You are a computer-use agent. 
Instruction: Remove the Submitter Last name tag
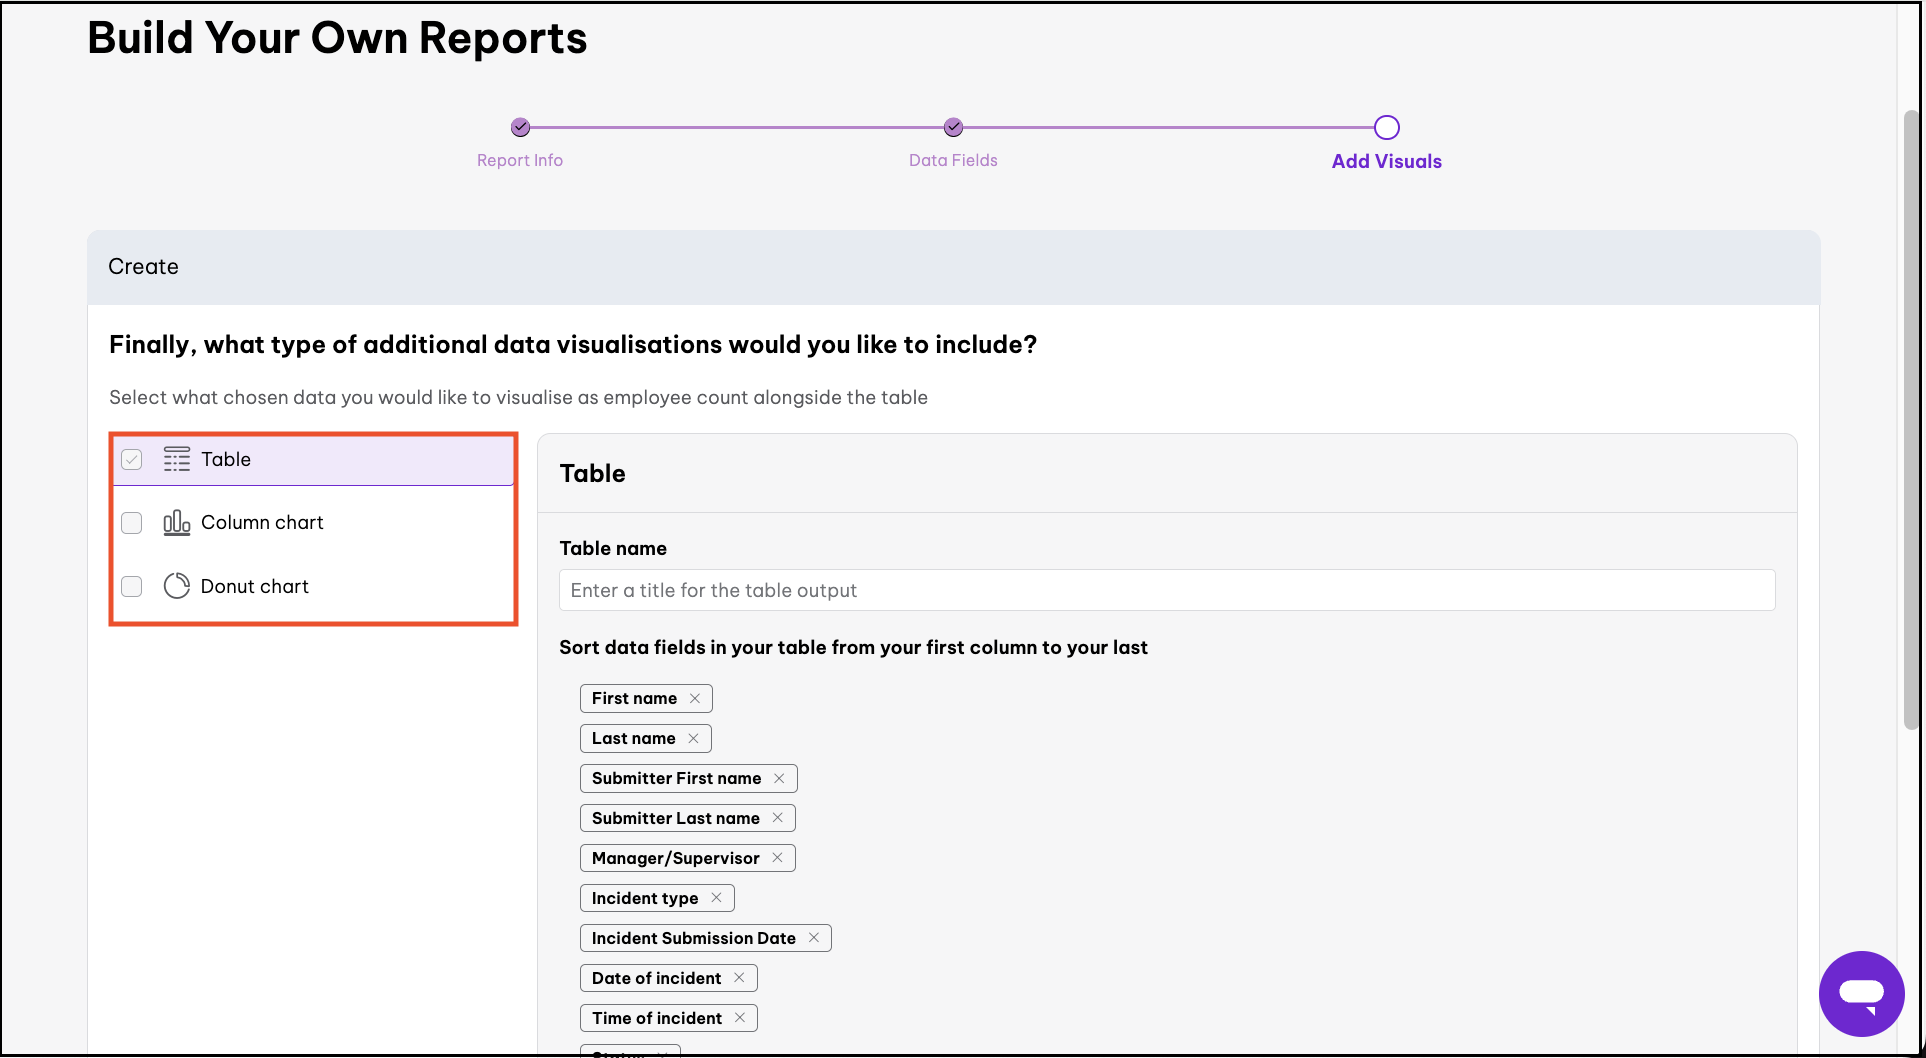click(x=778, y=817)
